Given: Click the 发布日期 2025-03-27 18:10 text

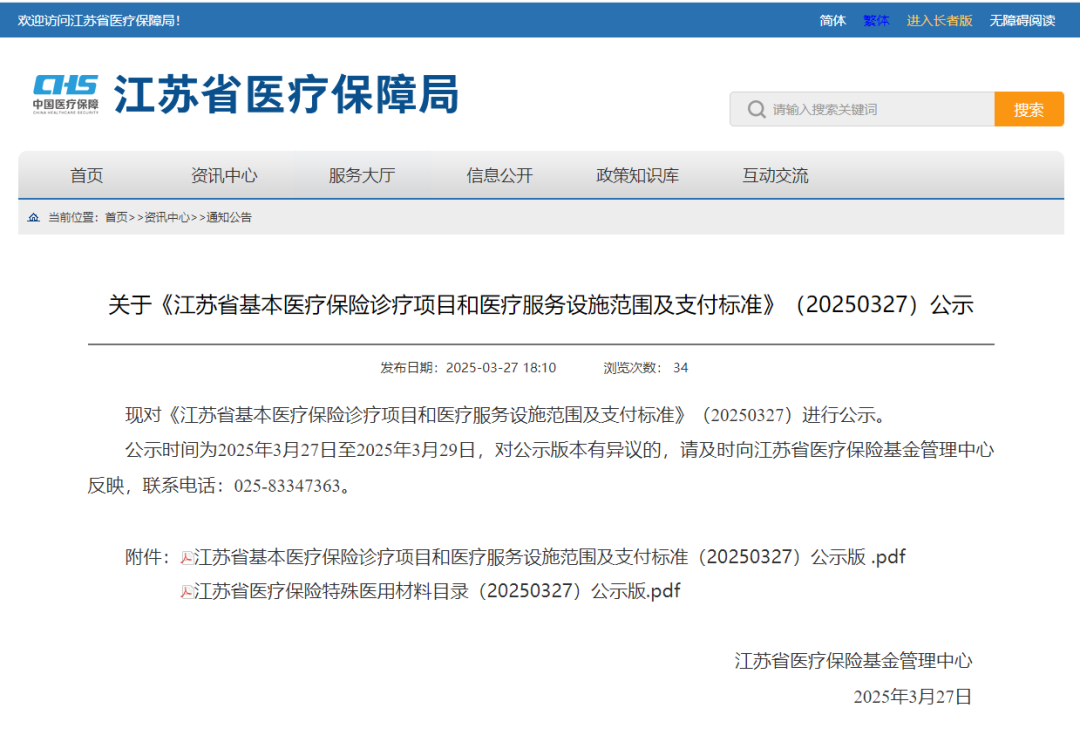Looking at the screenshot, I should [468, 368].
